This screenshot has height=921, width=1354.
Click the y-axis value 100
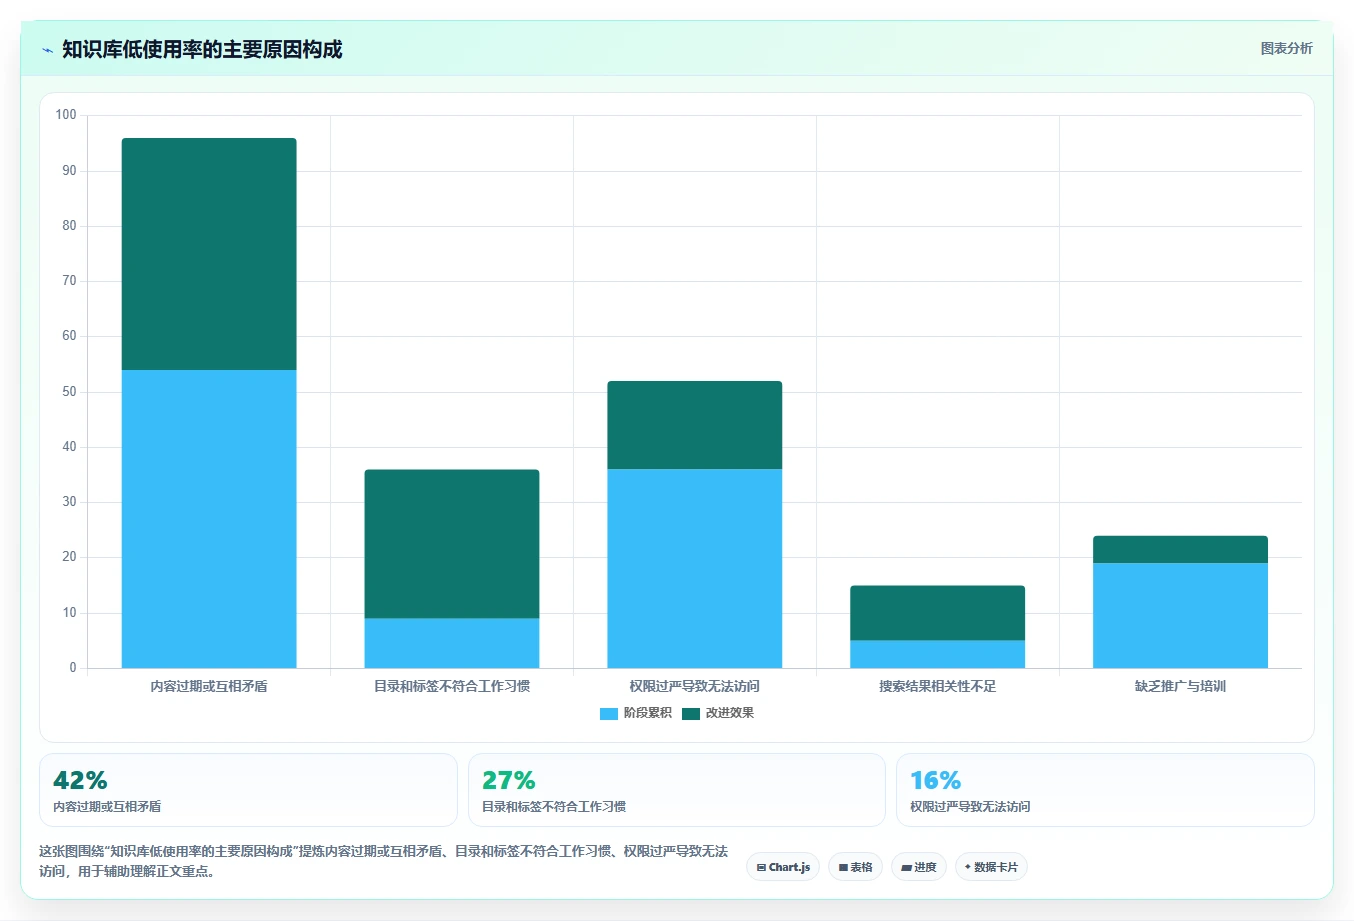coord(66,115)
